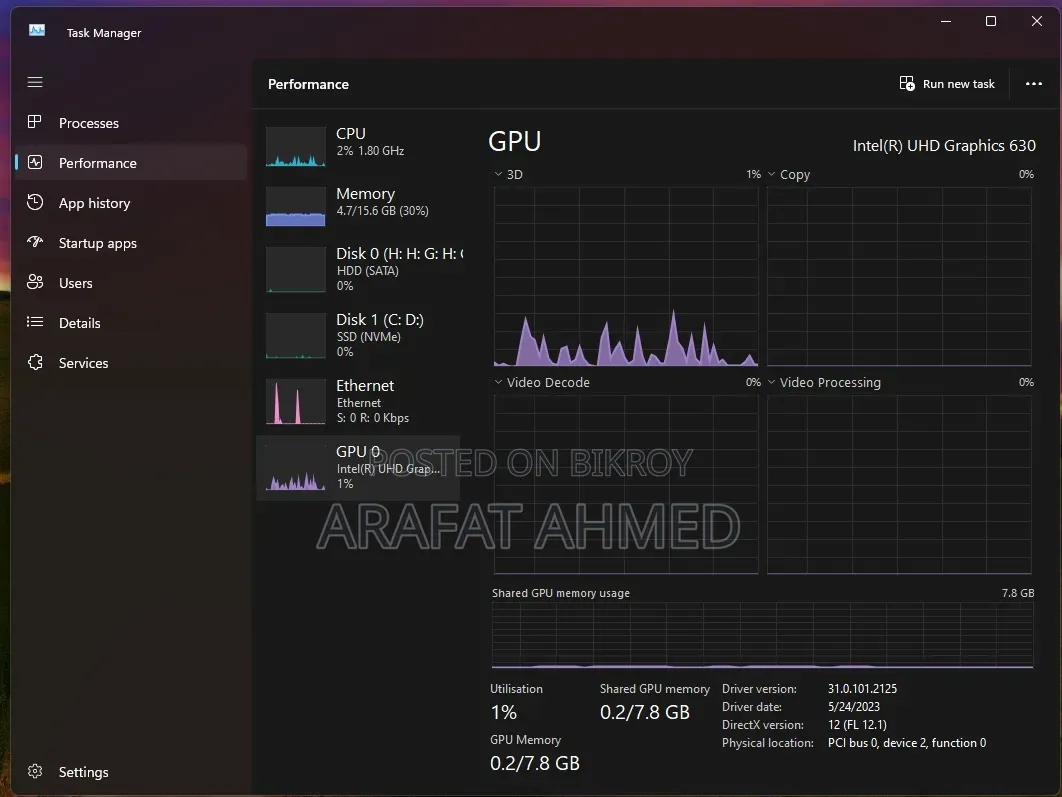Image resolution: width=1062 pixels, height=797 pixels.
Task: Click the Performance page heading
Action: pyautogui.click(x=308, y=84)
